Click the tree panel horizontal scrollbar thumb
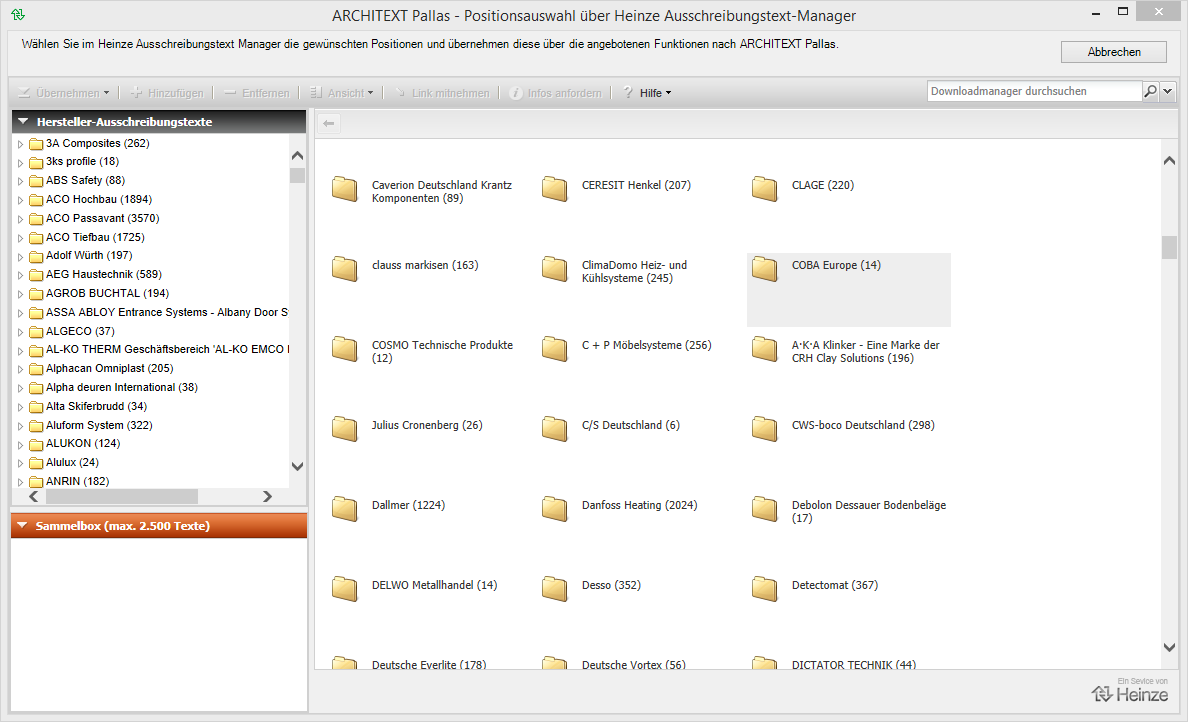This screenshot has width=1188, height=722. click(121, 496)
